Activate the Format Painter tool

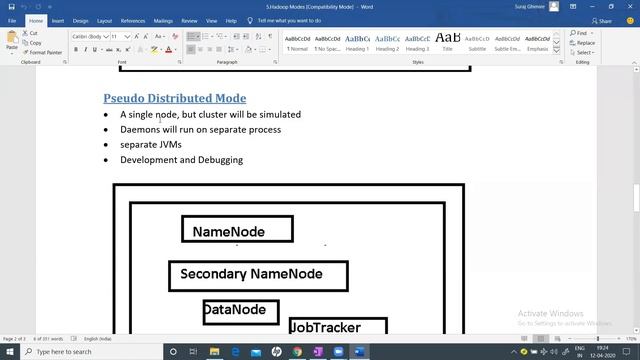click(43, 53)
